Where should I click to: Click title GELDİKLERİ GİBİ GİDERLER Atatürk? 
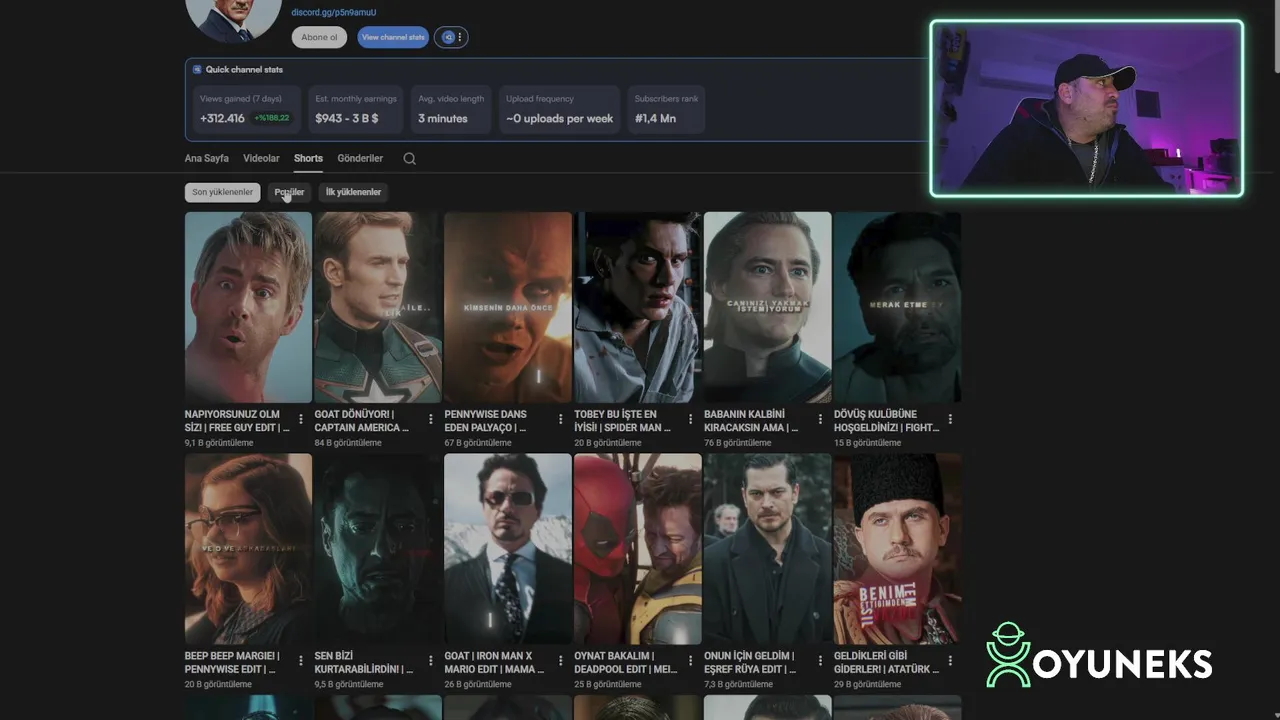point(886,663)
